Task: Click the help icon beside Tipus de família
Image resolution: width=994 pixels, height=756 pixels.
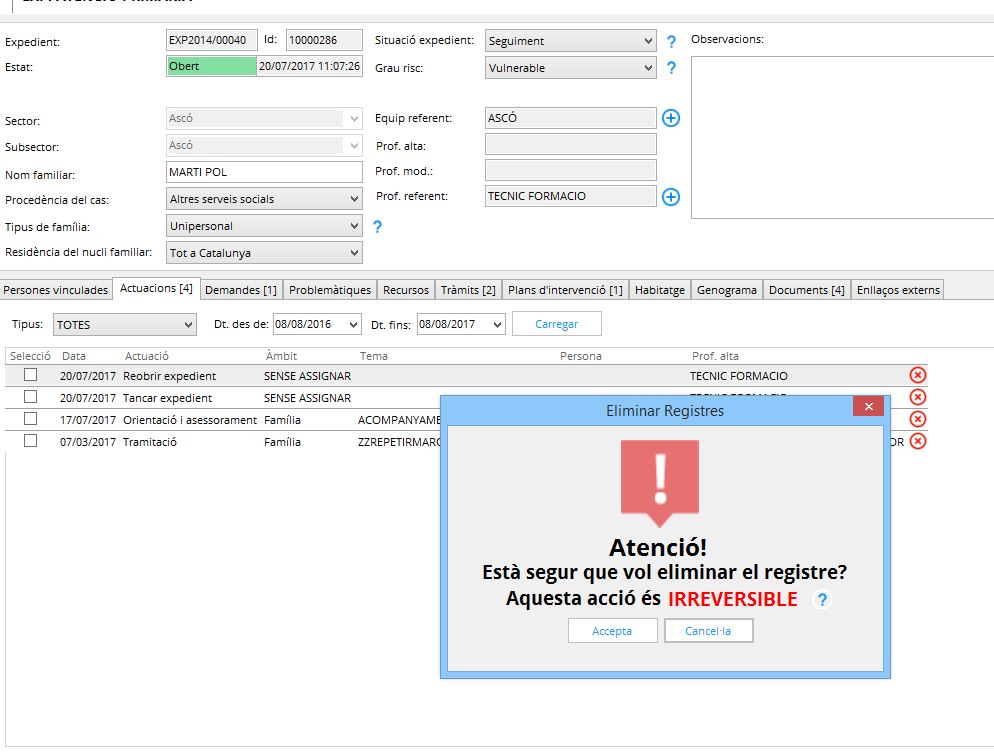Action: pos(377,227)
